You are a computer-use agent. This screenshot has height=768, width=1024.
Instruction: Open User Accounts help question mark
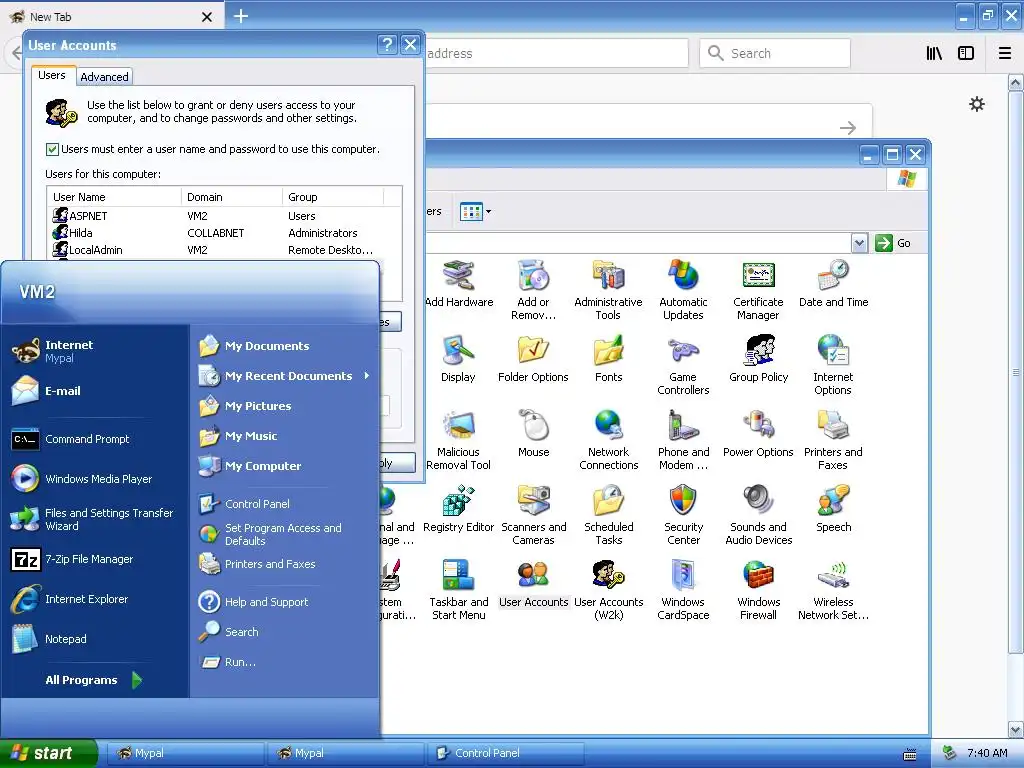pyautogui.click(x=387, y=44)
